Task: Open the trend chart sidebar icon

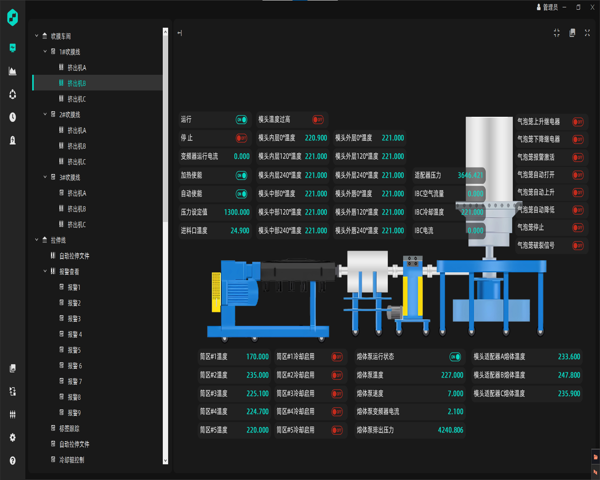Action: coord(12,71)
